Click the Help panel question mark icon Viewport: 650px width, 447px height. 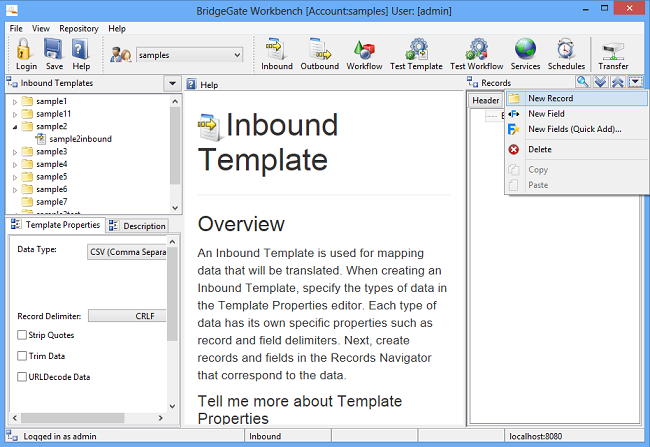point(191,85)
